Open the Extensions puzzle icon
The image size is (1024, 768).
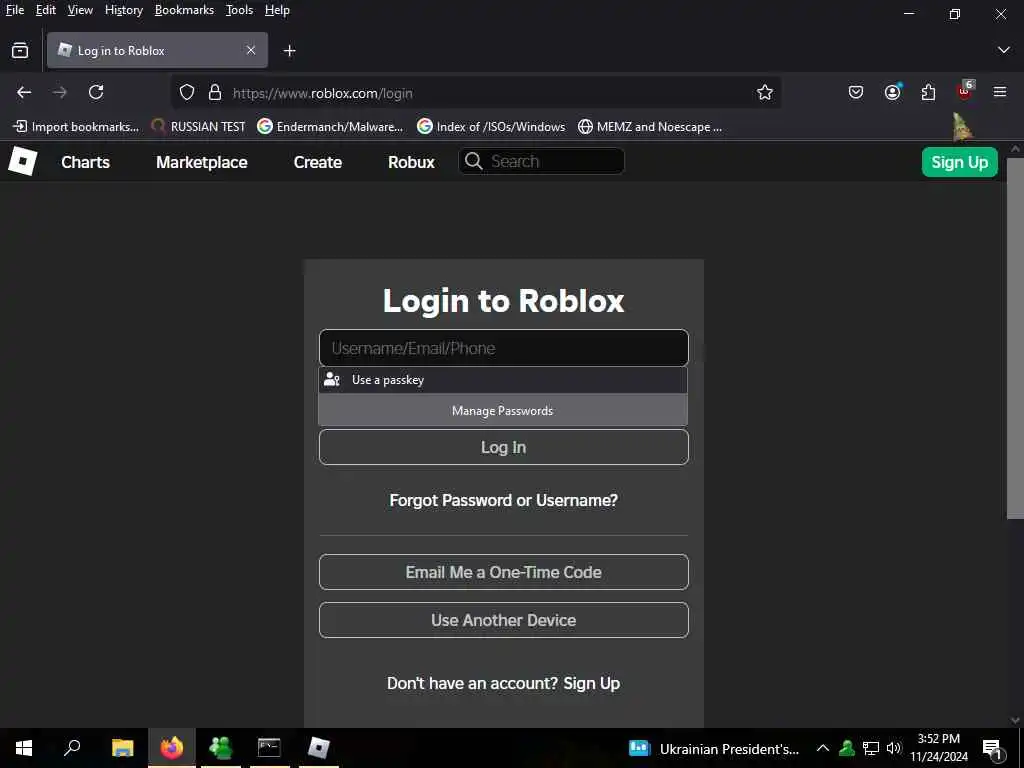coord(928,93)
